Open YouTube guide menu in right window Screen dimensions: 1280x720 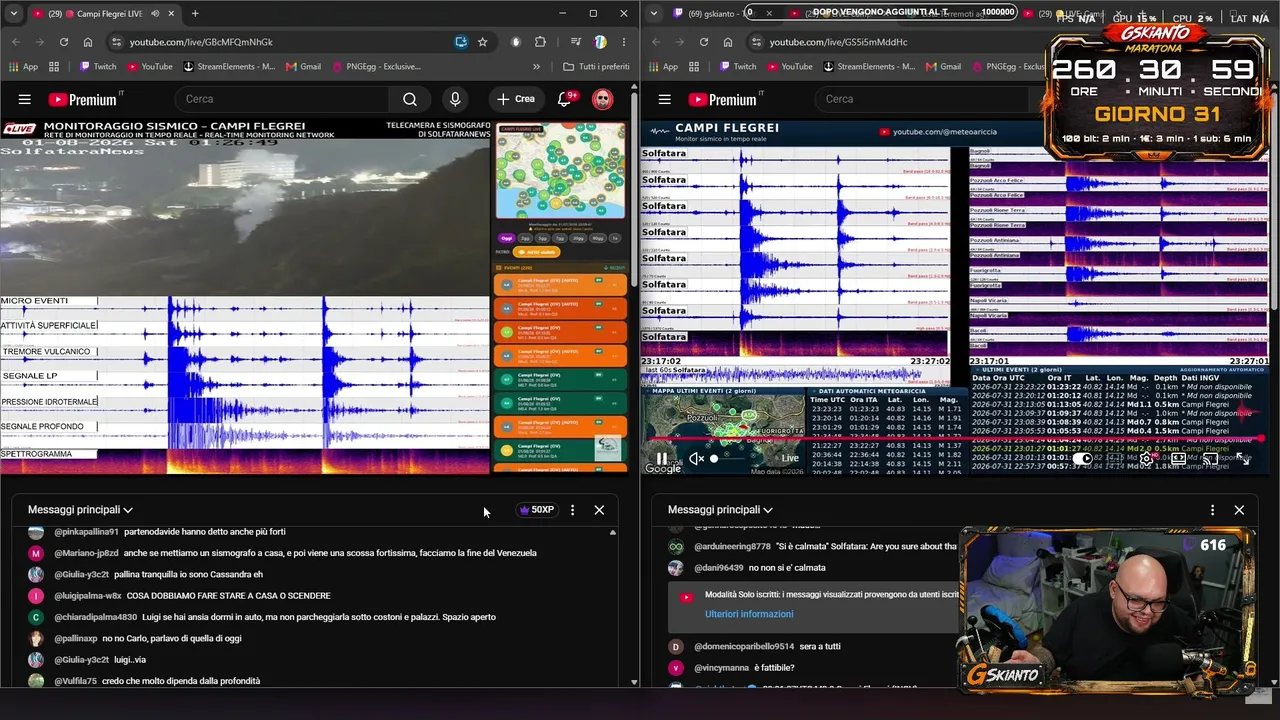(x=665, y=99)
